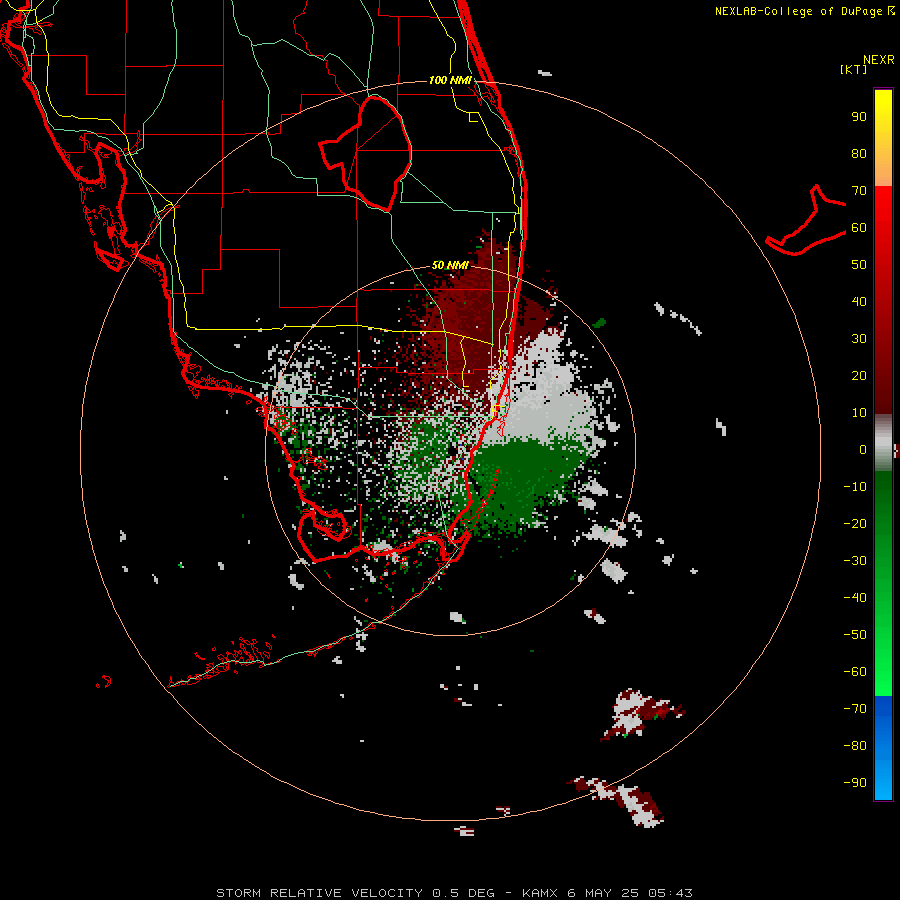Click the -80 value on velocity scale

pos(855,746)
